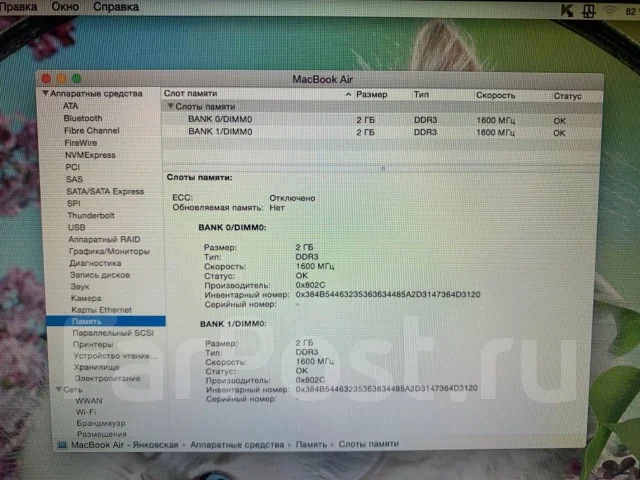Select Запись дисков in the sidebar
This screenshot has height=480, width=640.
point(100,275)
